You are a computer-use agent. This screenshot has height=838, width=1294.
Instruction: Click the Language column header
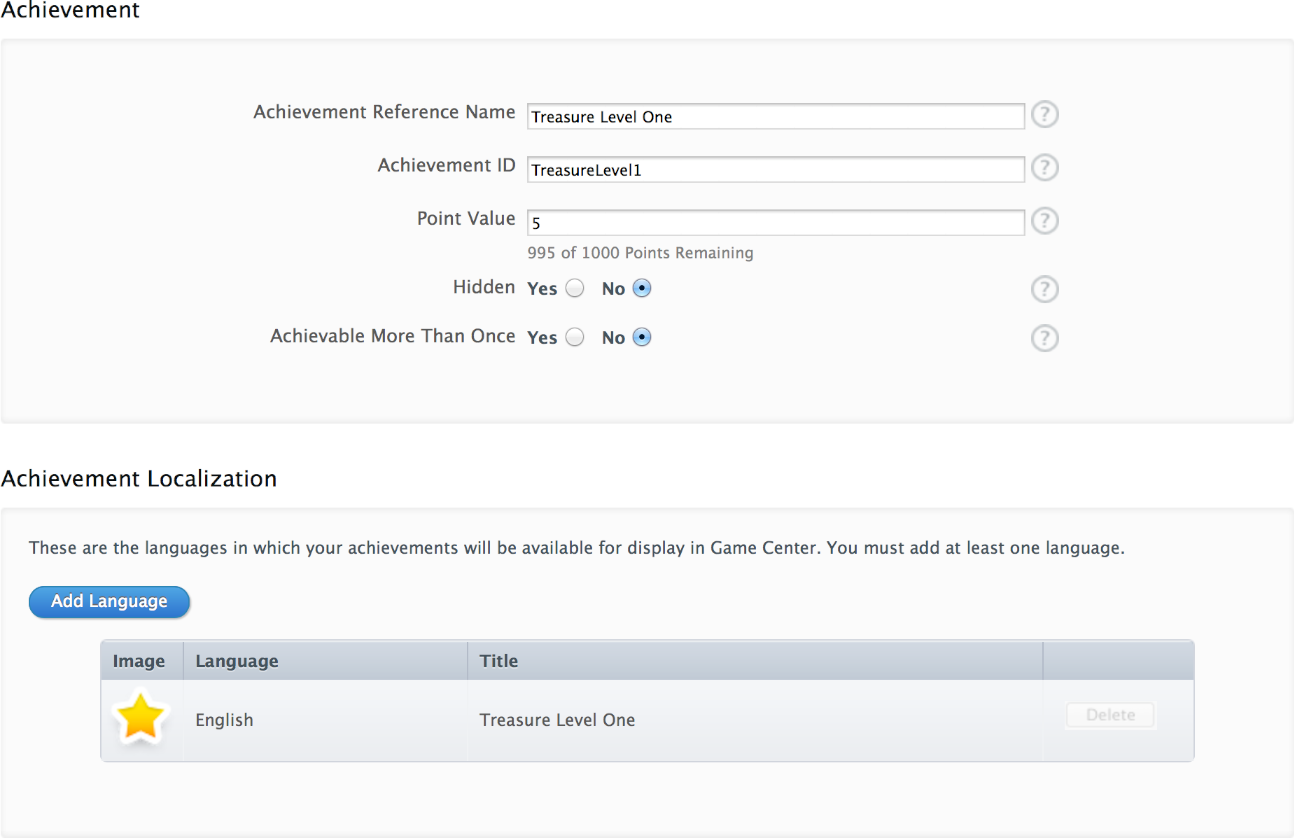[x=237, y=661]
